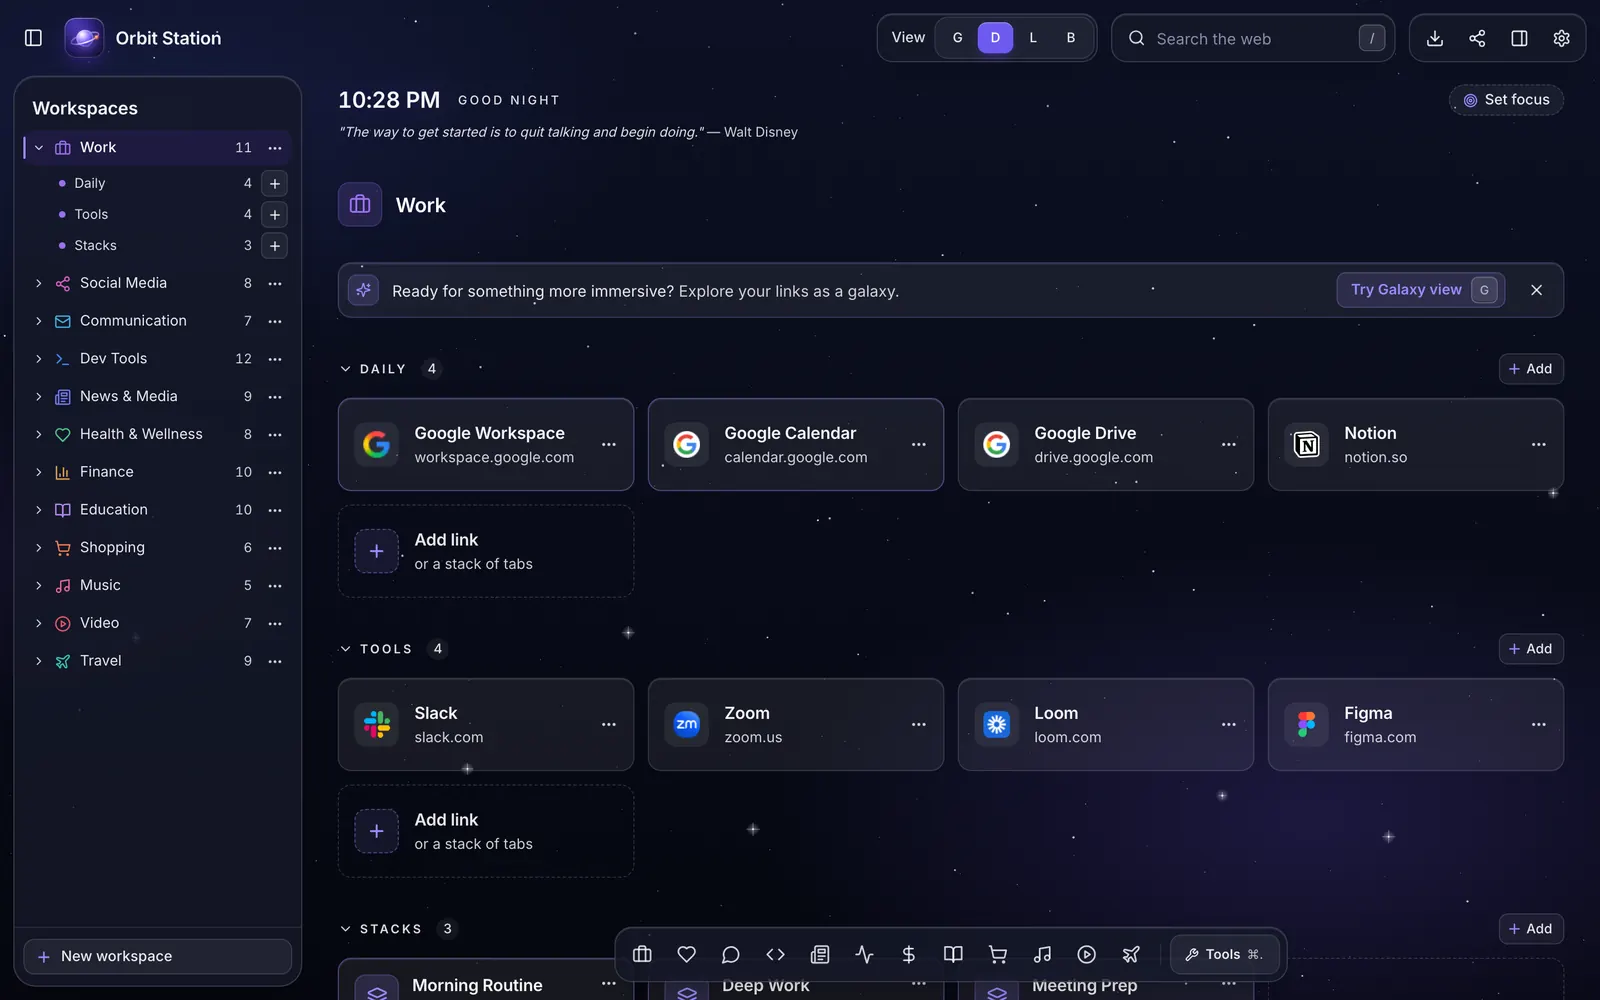Select dollar sign icon in bottom dock
This screenshot has height=1000, width=1600.
click(909, 955)
